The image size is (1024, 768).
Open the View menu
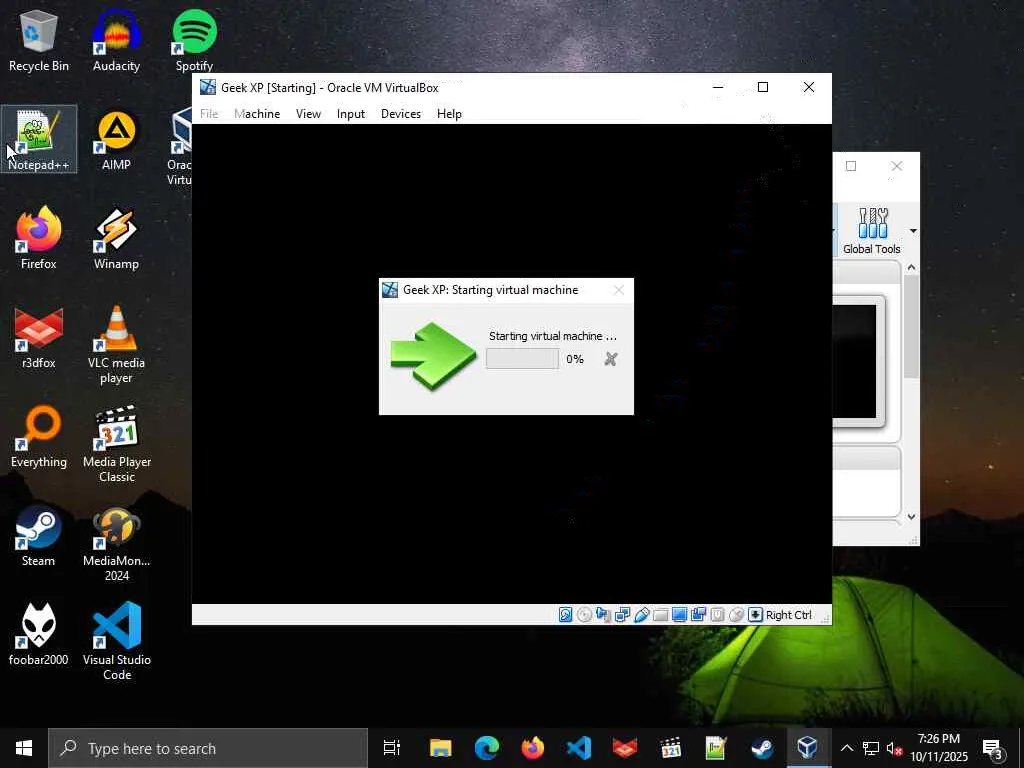[x=308, y=114]
